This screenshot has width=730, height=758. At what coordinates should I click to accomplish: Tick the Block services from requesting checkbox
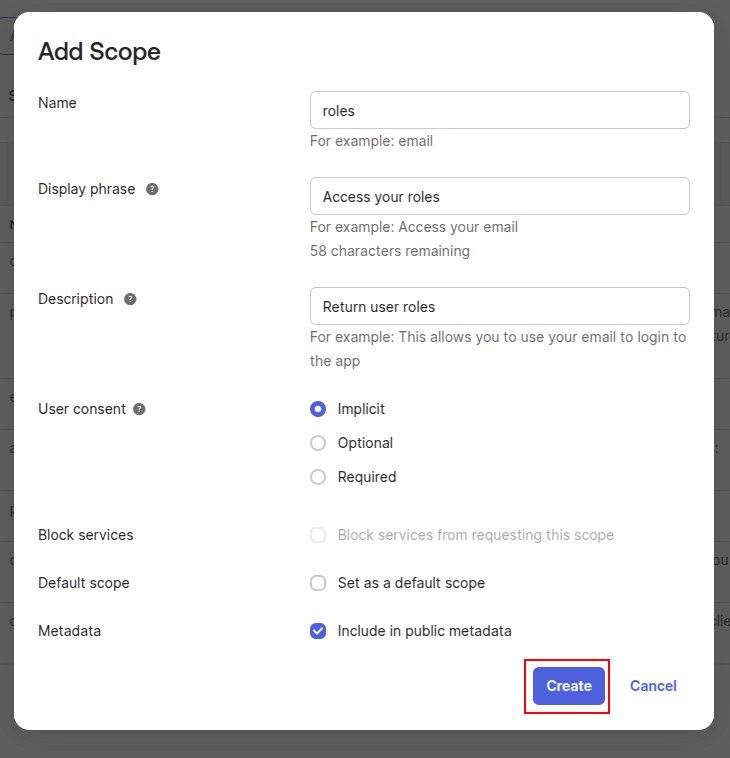pos(318,535)
